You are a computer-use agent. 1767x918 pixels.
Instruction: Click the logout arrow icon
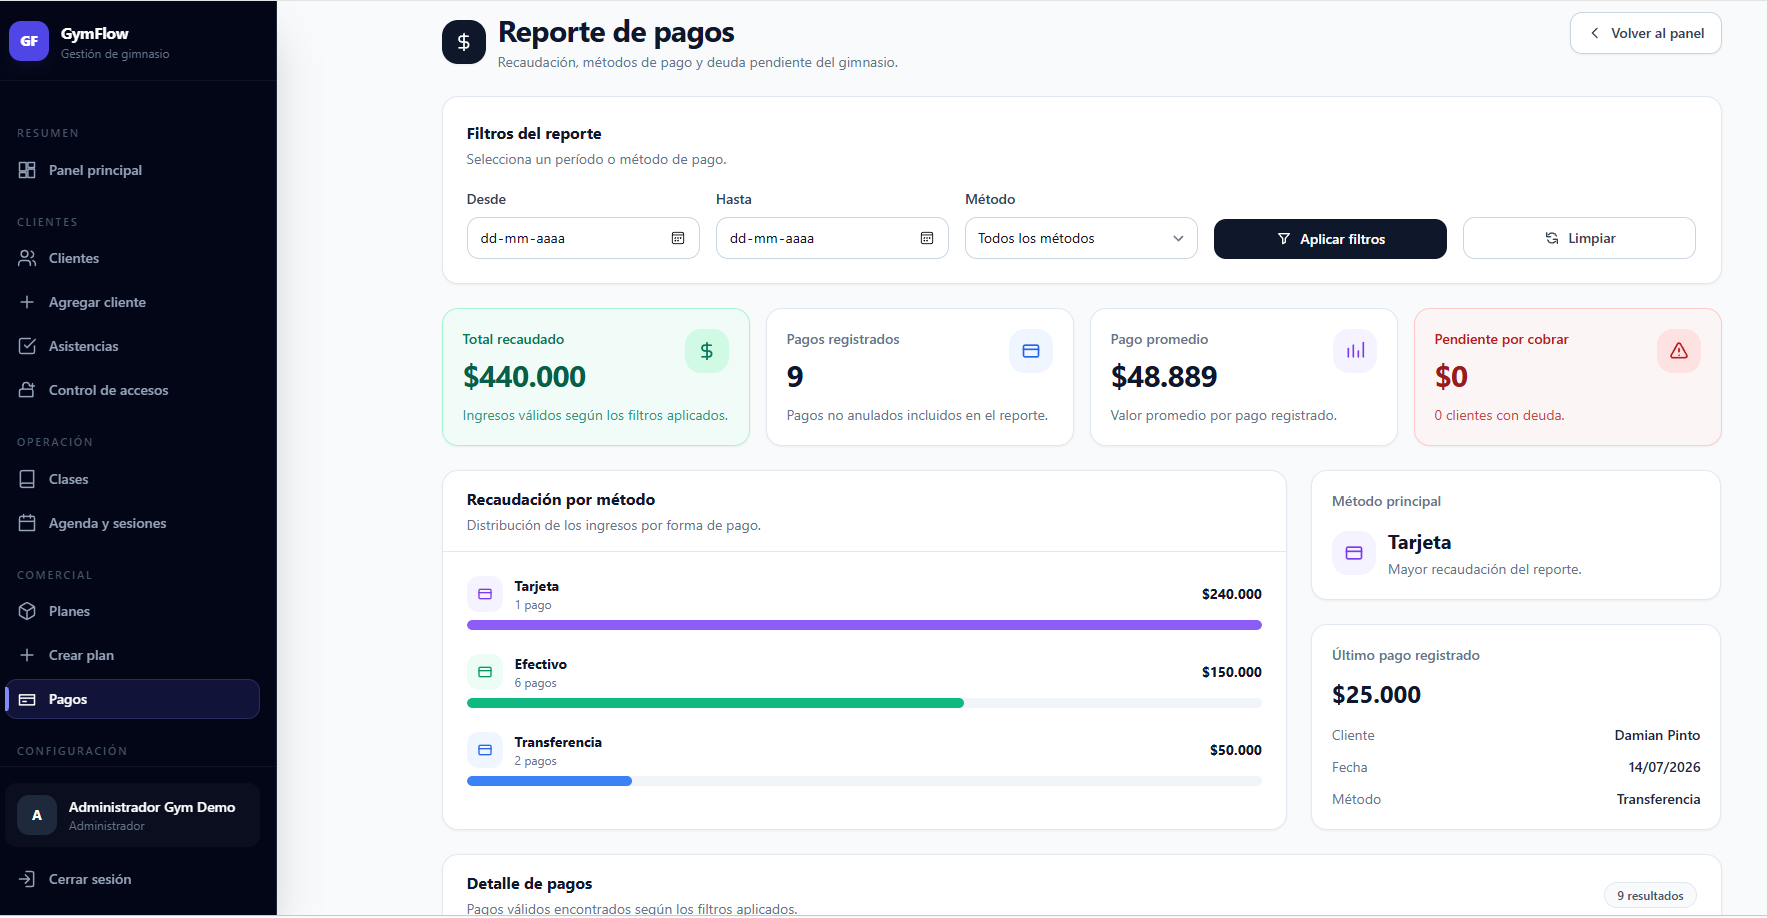coord(27,879)
